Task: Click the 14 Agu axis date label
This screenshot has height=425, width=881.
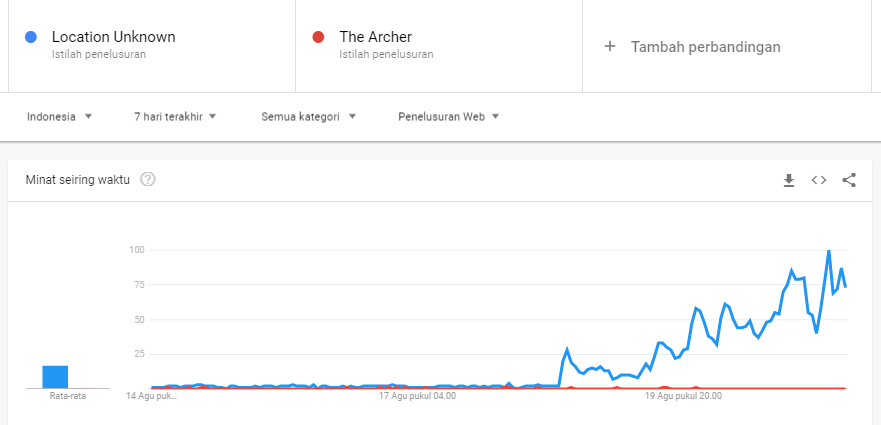Action: 151,396
